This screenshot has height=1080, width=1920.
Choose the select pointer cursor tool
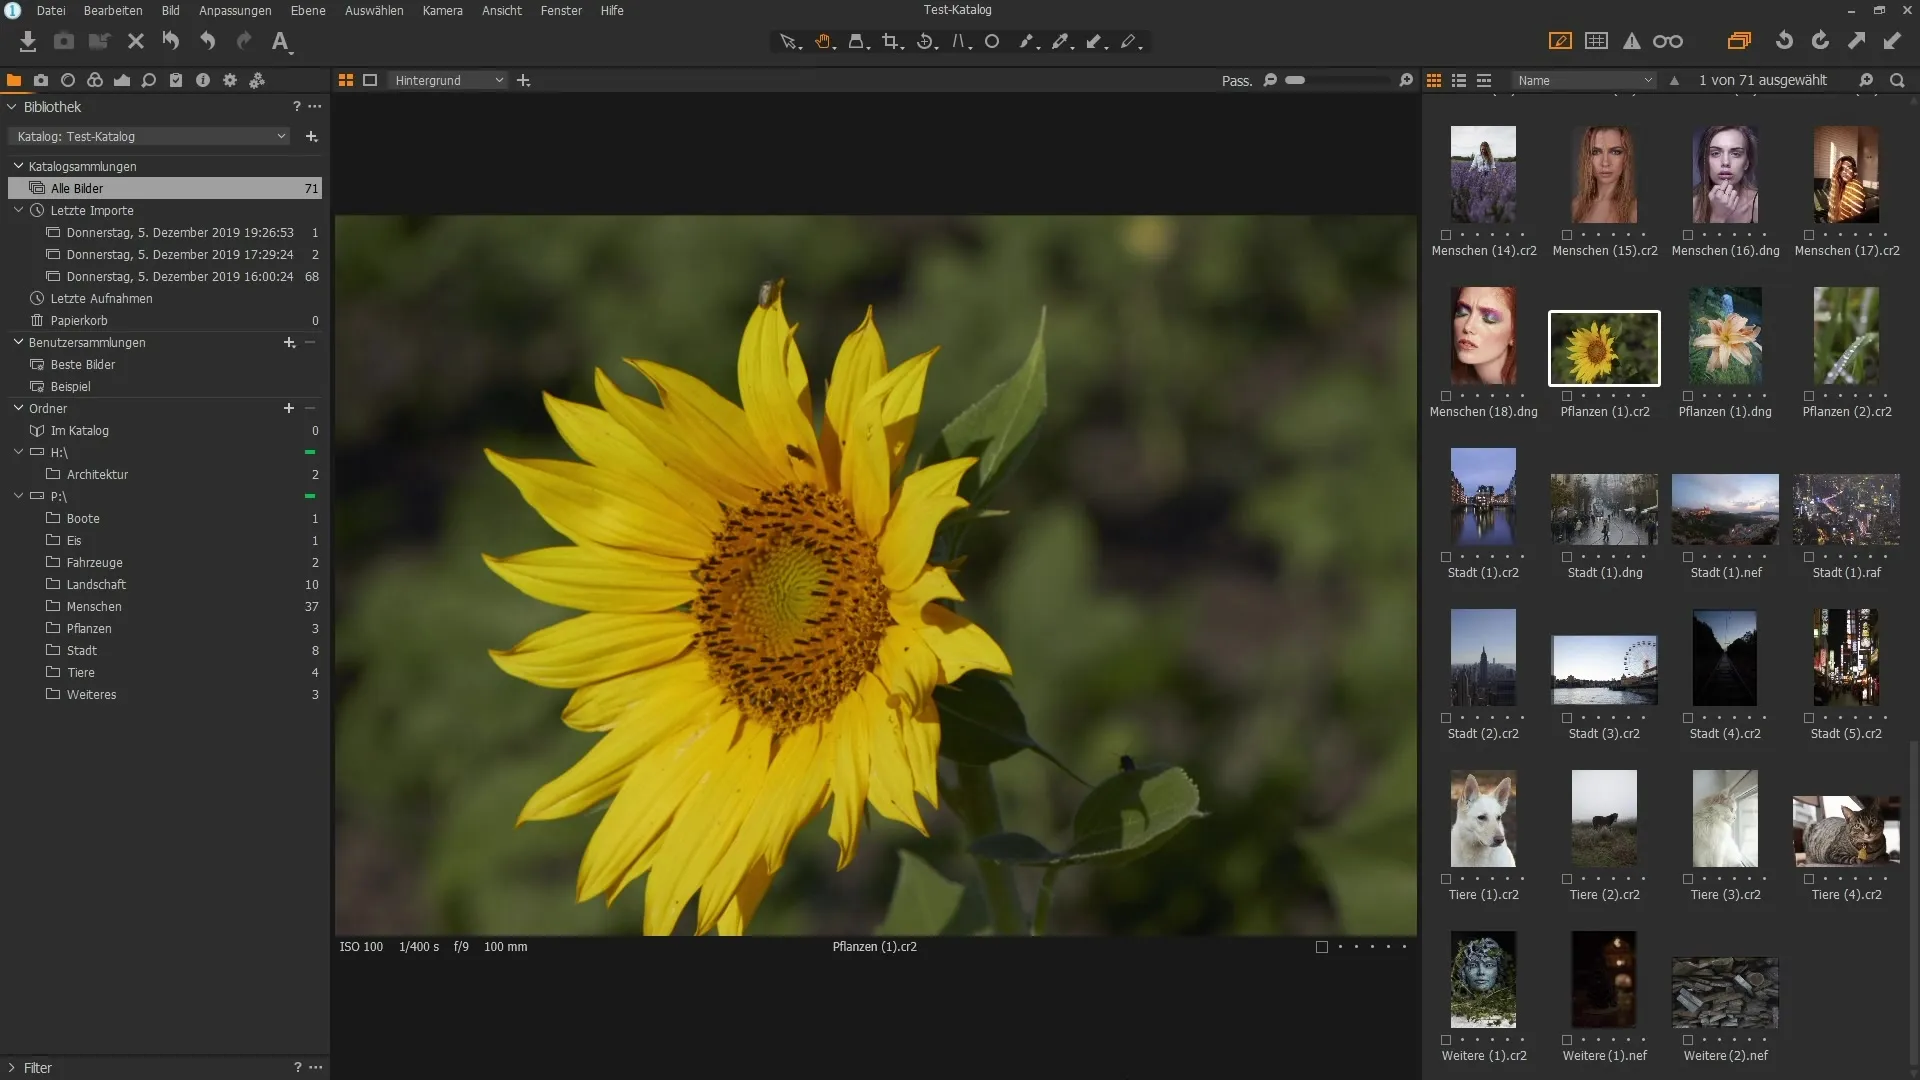[790, 42]
